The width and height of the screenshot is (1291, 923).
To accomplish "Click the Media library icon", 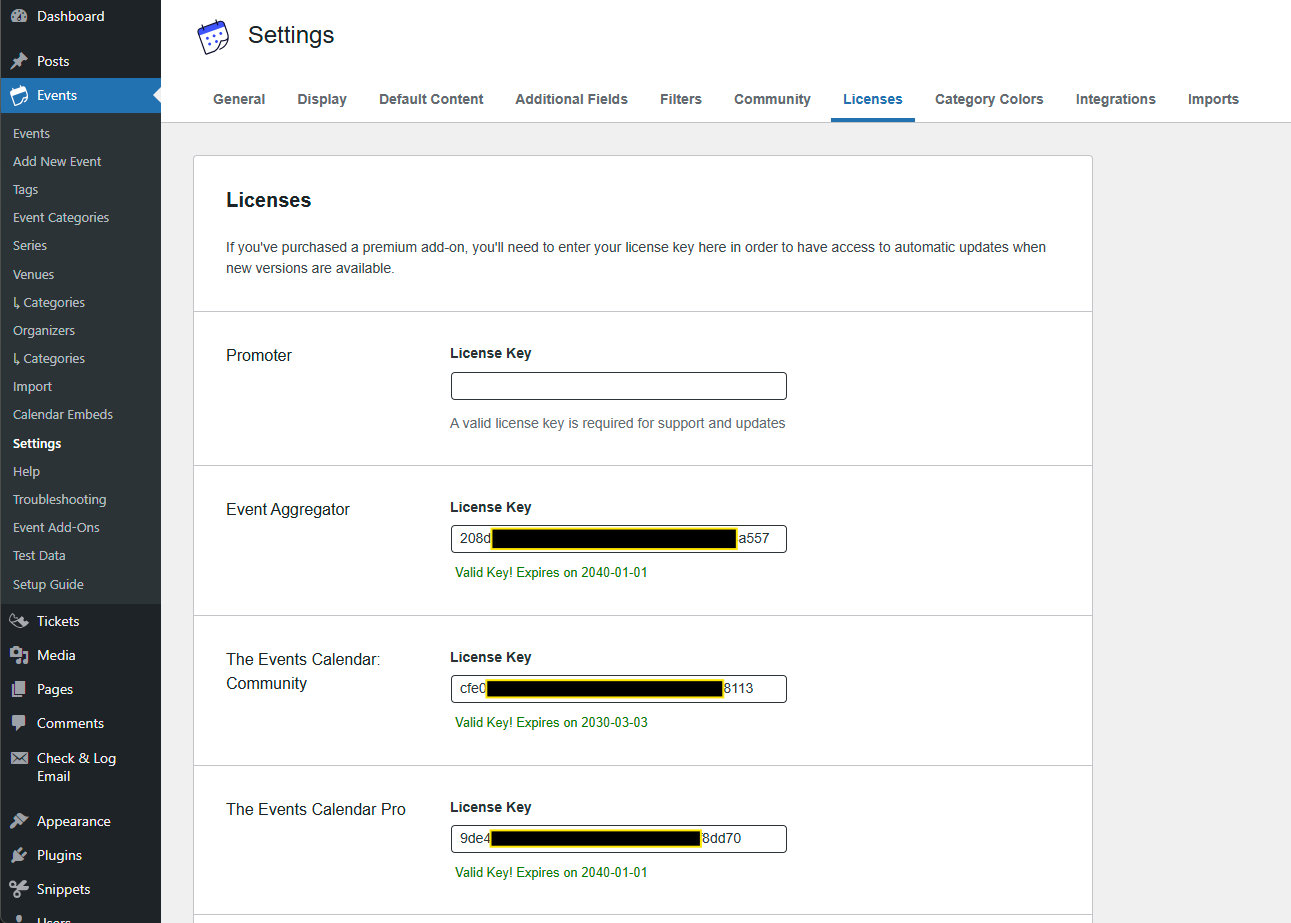I will coord(19,655).
